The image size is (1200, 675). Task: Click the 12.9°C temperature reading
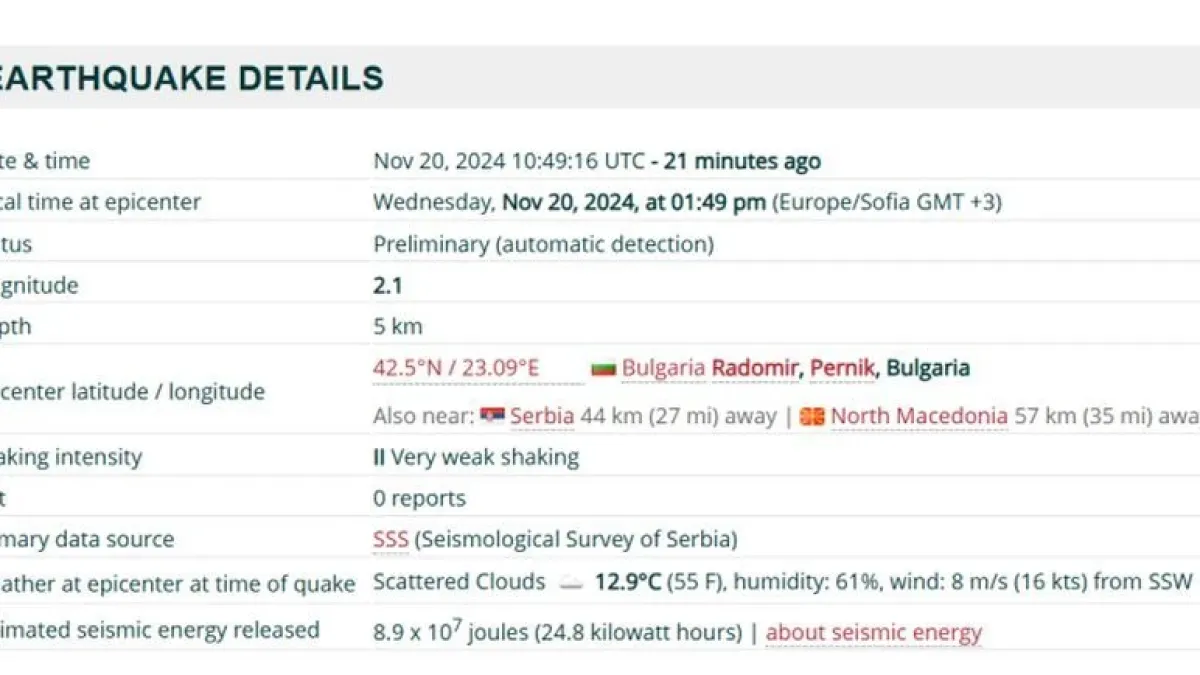click(x=628, y=582)
